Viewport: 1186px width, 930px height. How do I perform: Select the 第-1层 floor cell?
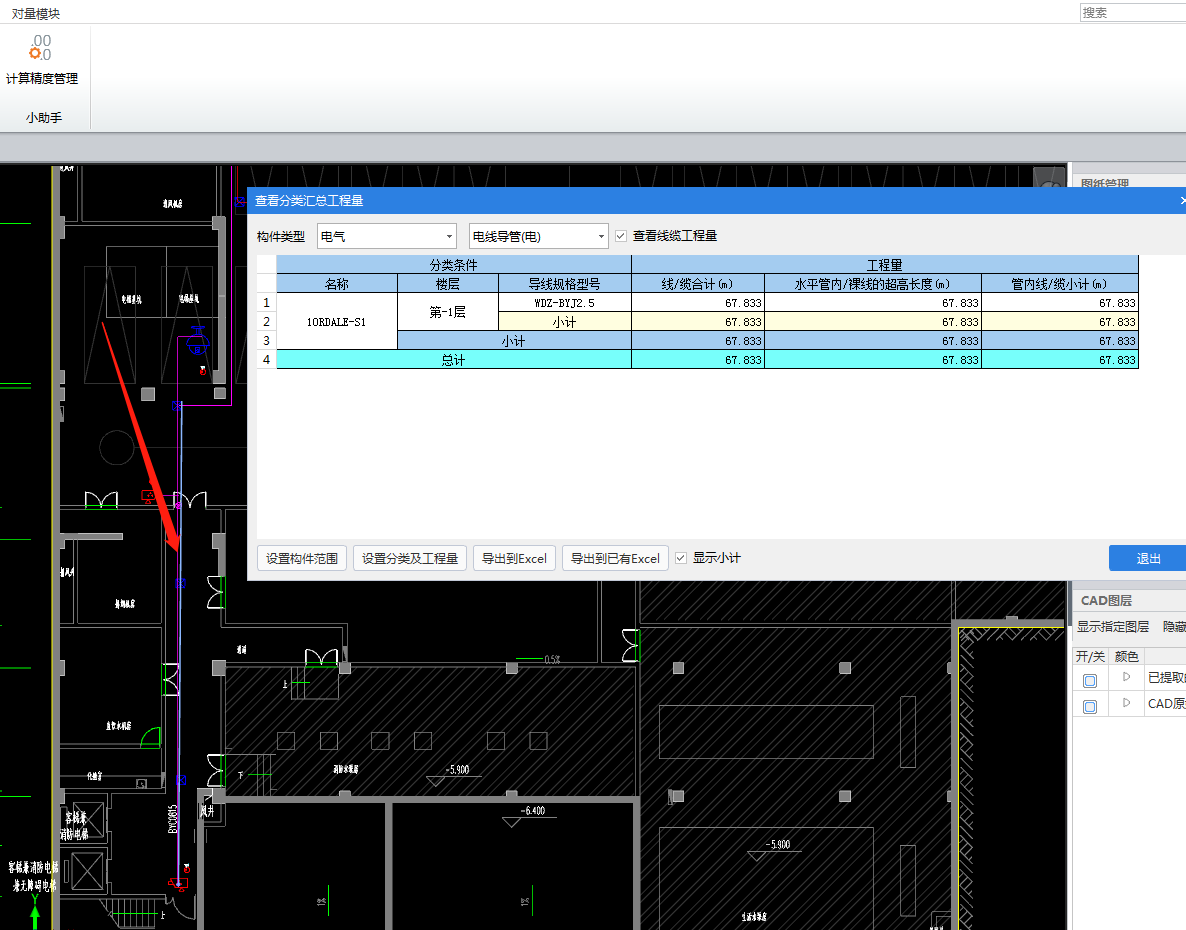click(448, 312)
